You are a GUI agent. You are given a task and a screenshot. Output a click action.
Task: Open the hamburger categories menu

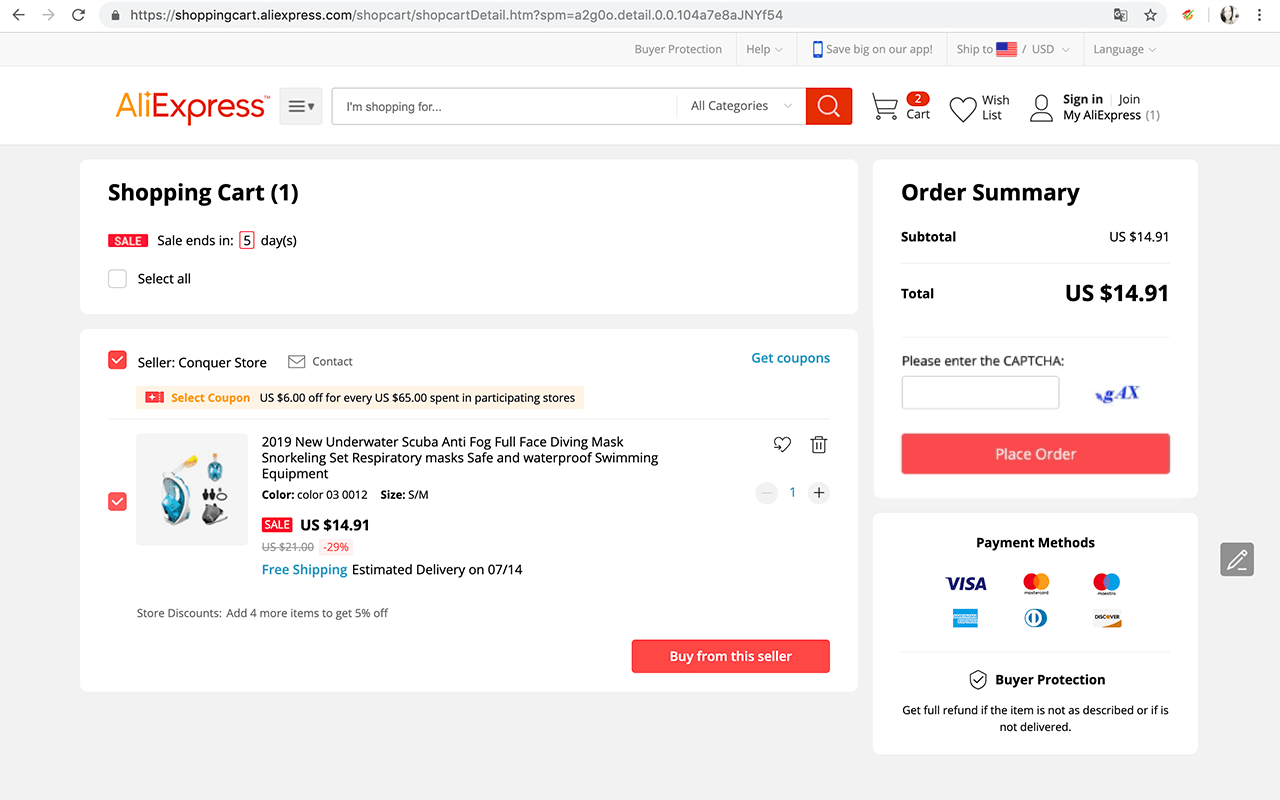(x=300, y=106)
